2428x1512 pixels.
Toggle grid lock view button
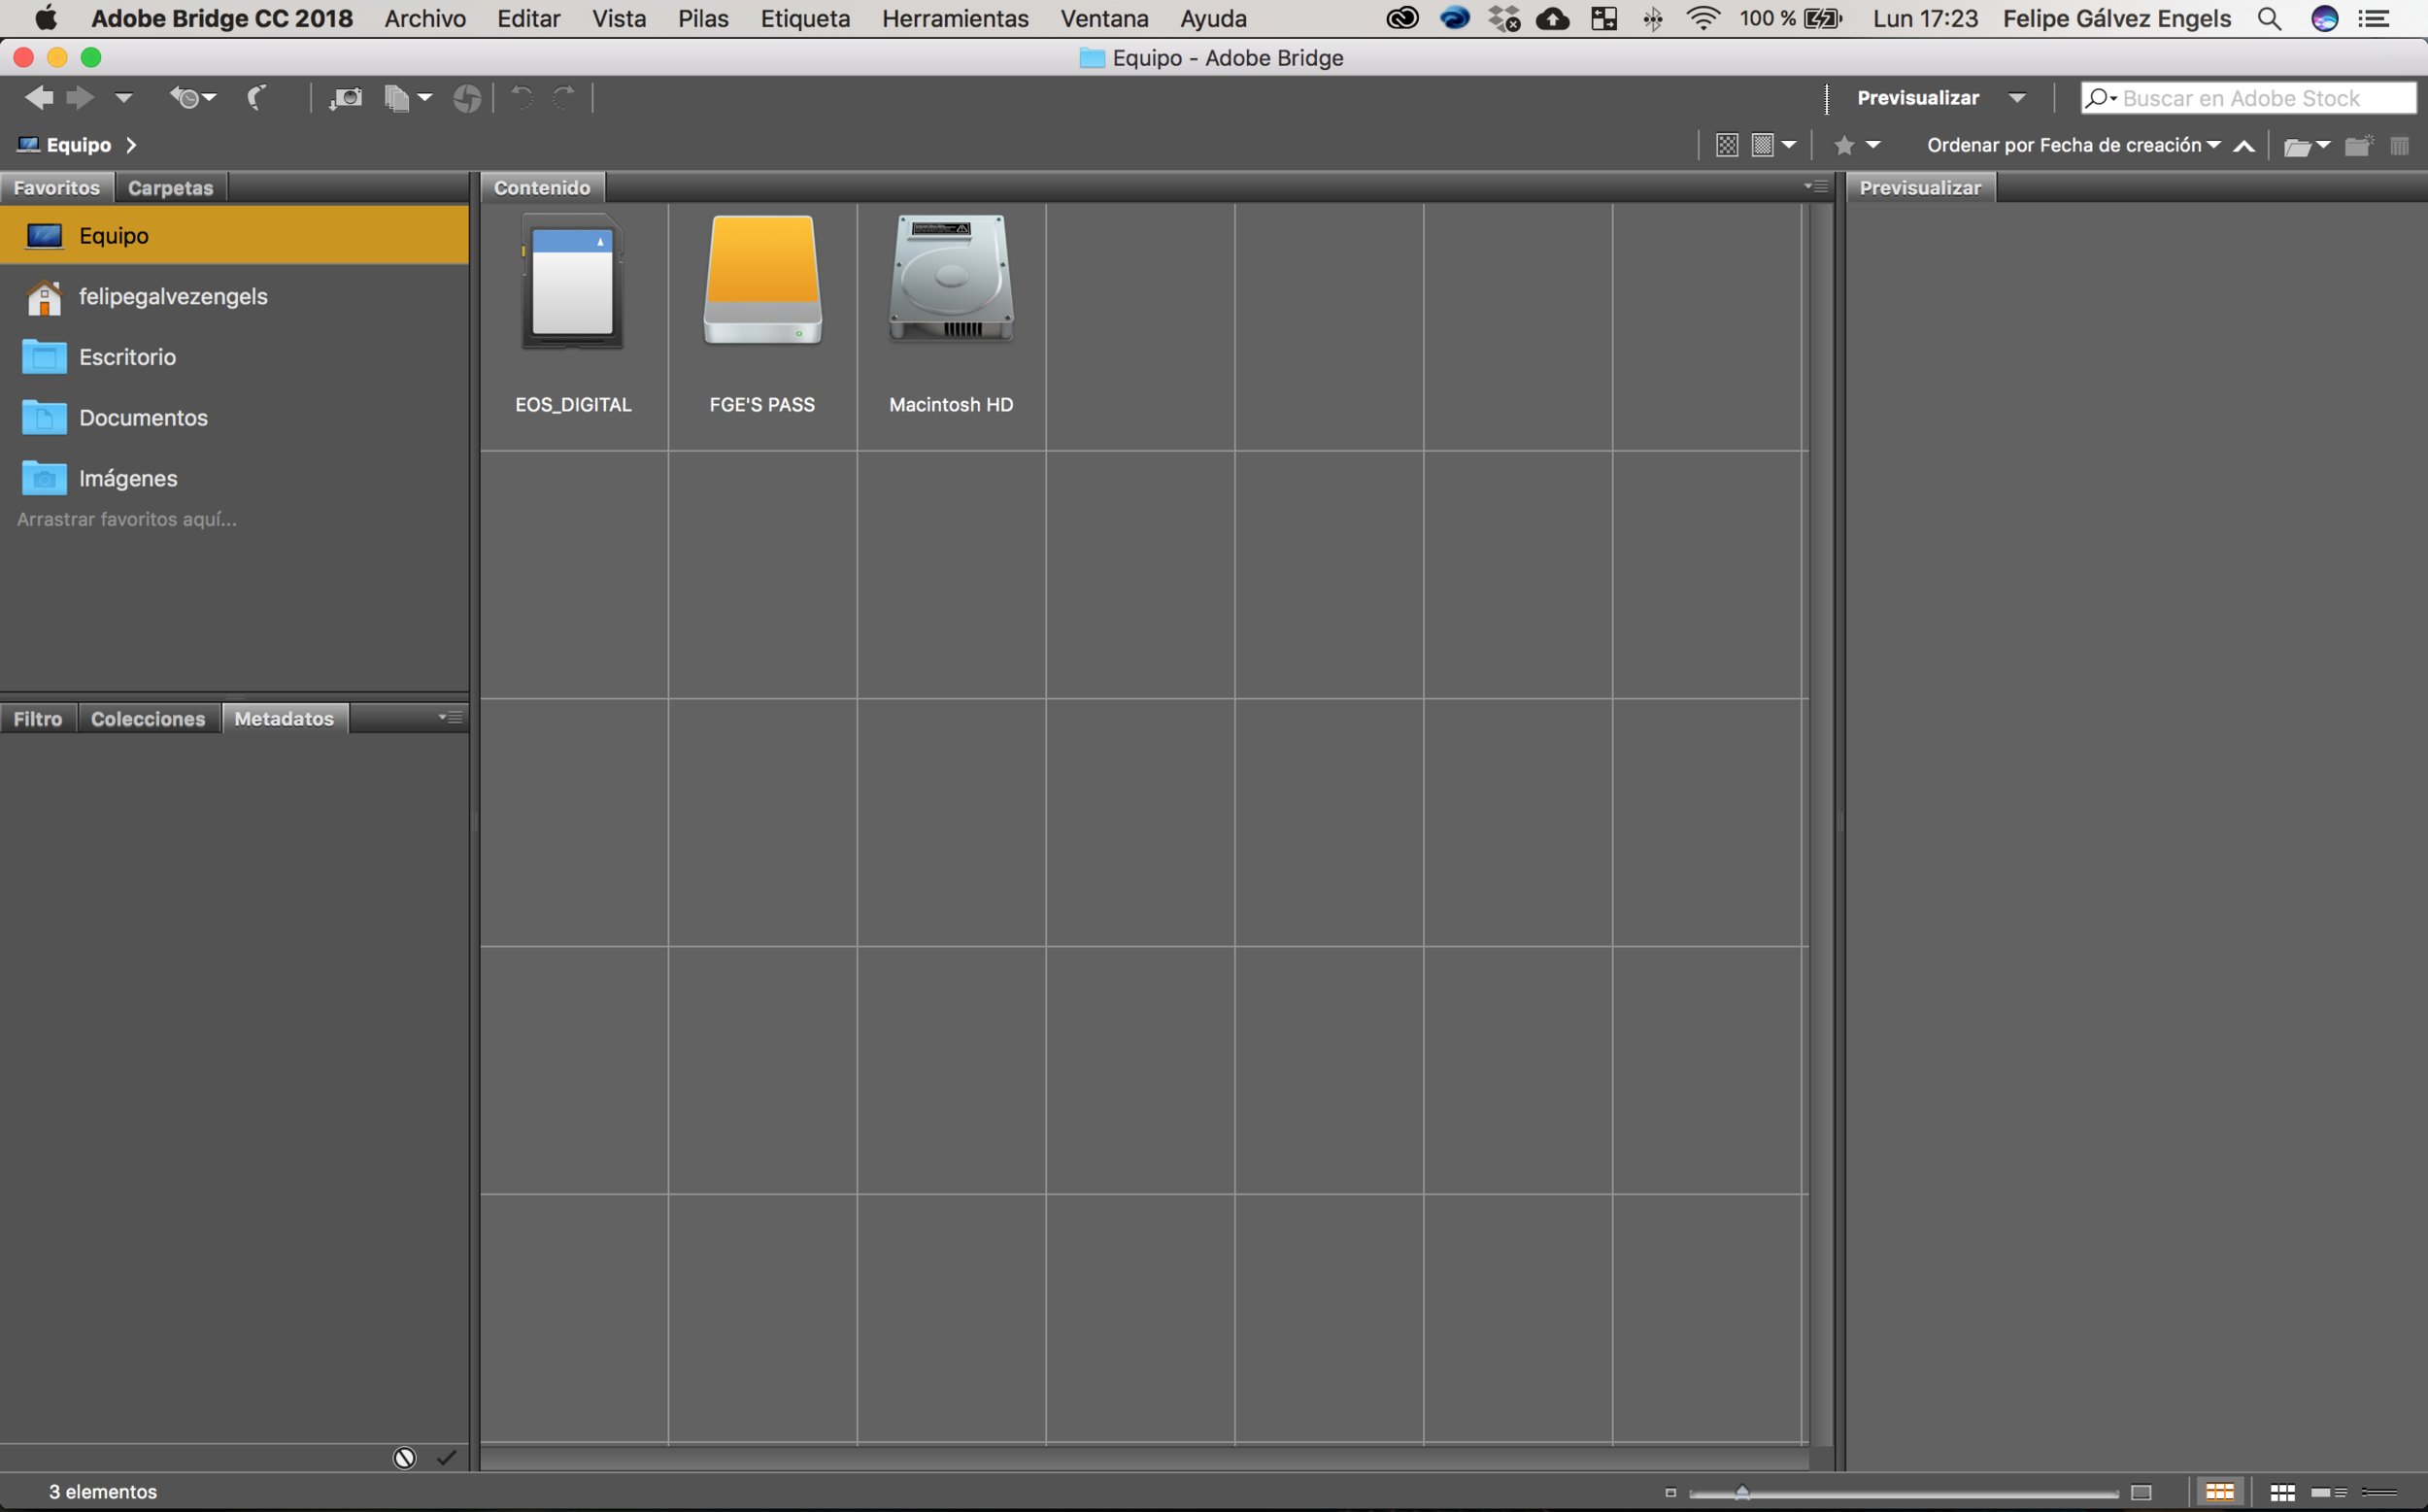point(2220,1492)
